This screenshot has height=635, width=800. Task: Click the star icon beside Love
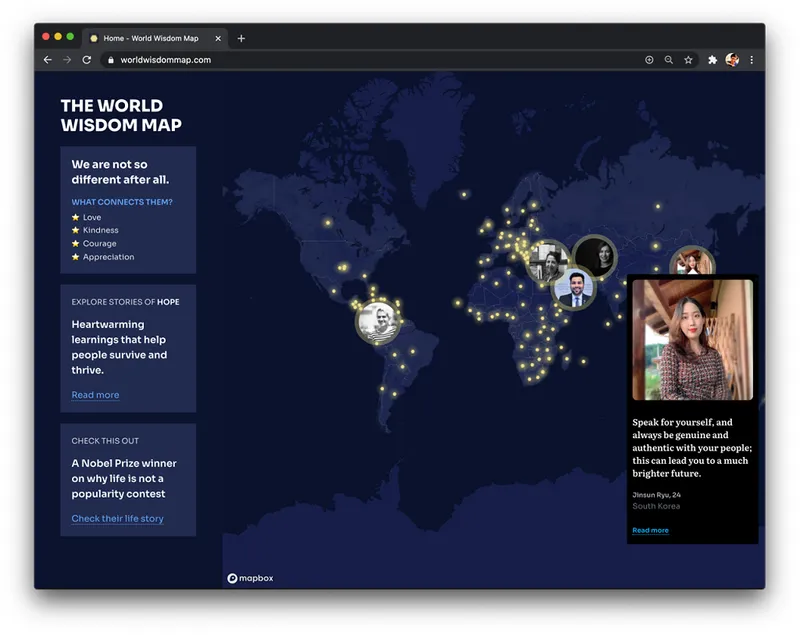(x=77, y=217)
